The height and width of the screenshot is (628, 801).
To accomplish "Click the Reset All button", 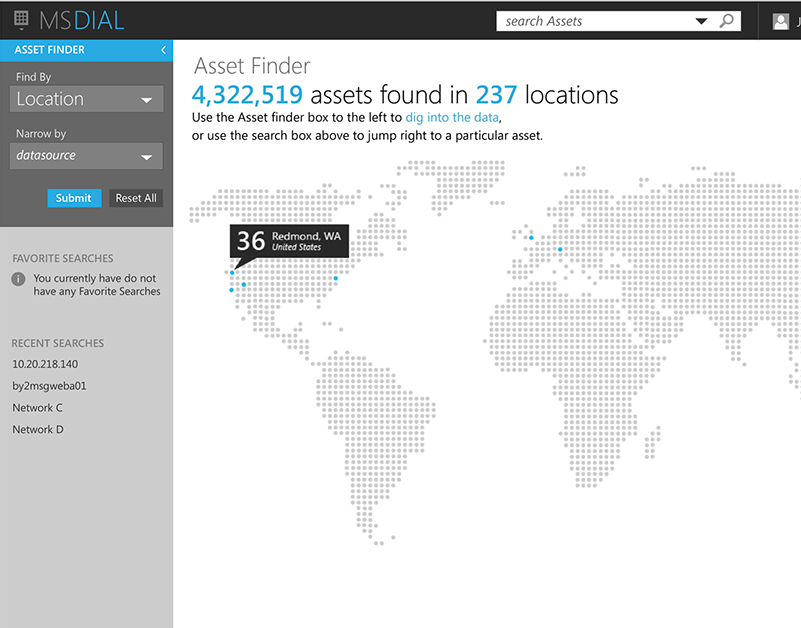I will (x=136, y=198).
